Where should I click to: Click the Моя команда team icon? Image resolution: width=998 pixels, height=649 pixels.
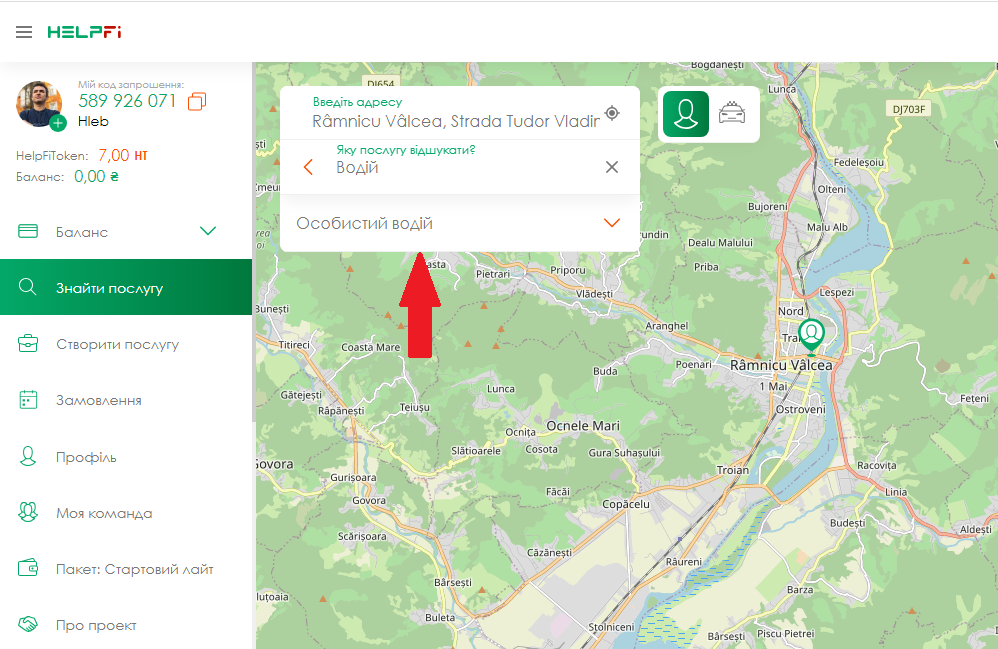(28, 512)
